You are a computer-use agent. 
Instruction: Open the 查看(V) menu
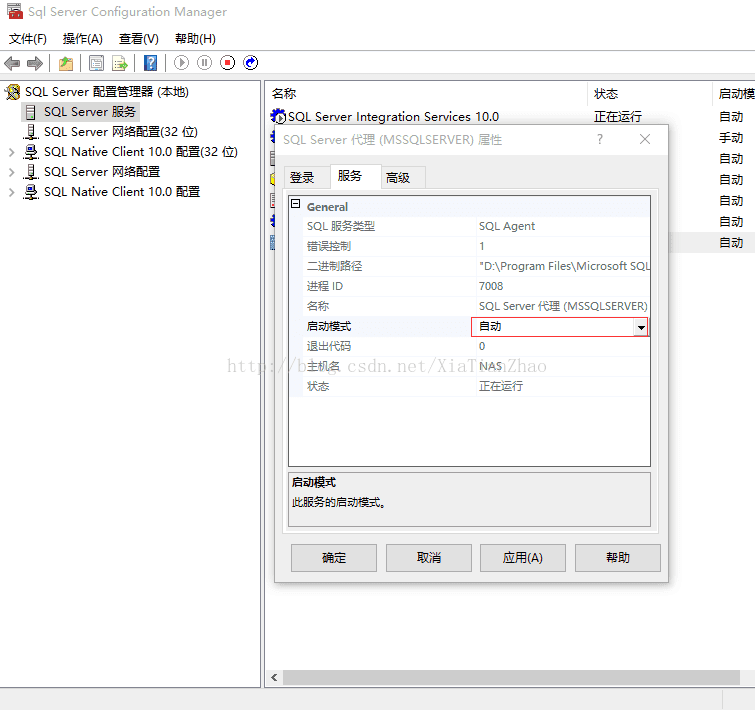pos(139,39)
